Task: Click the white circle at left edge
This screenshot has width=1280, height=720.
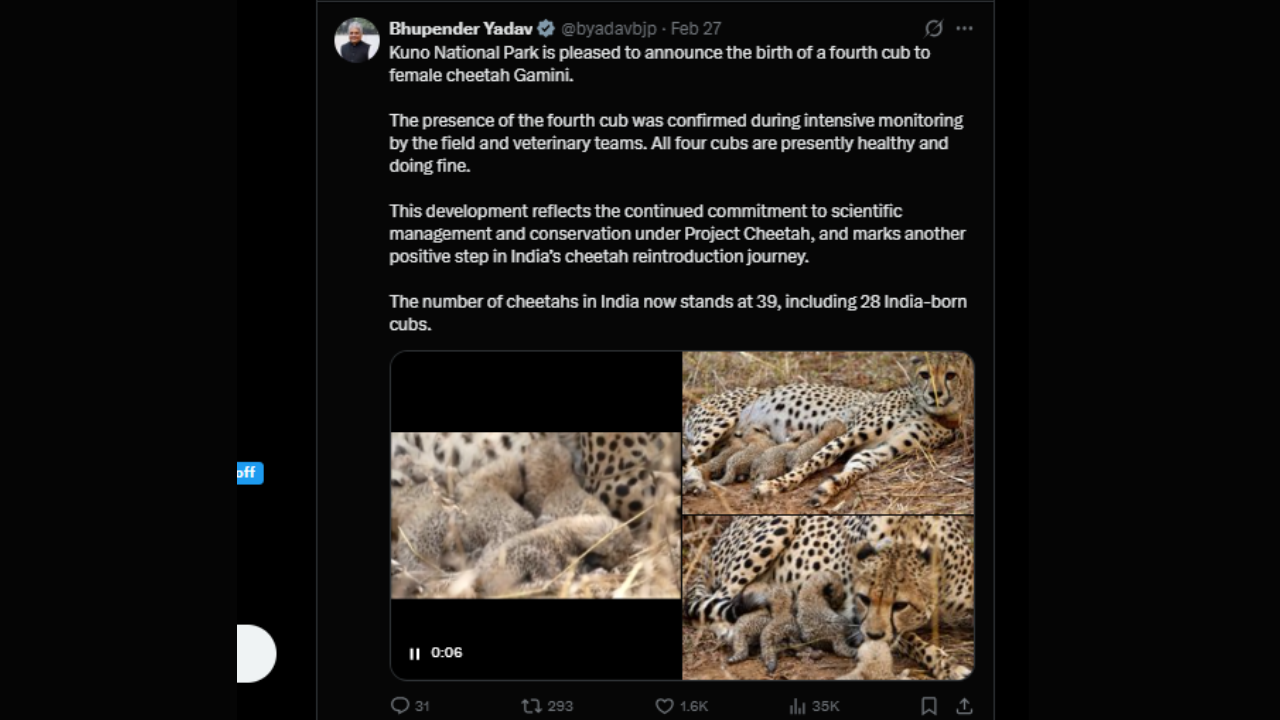Action: (255, 653)
